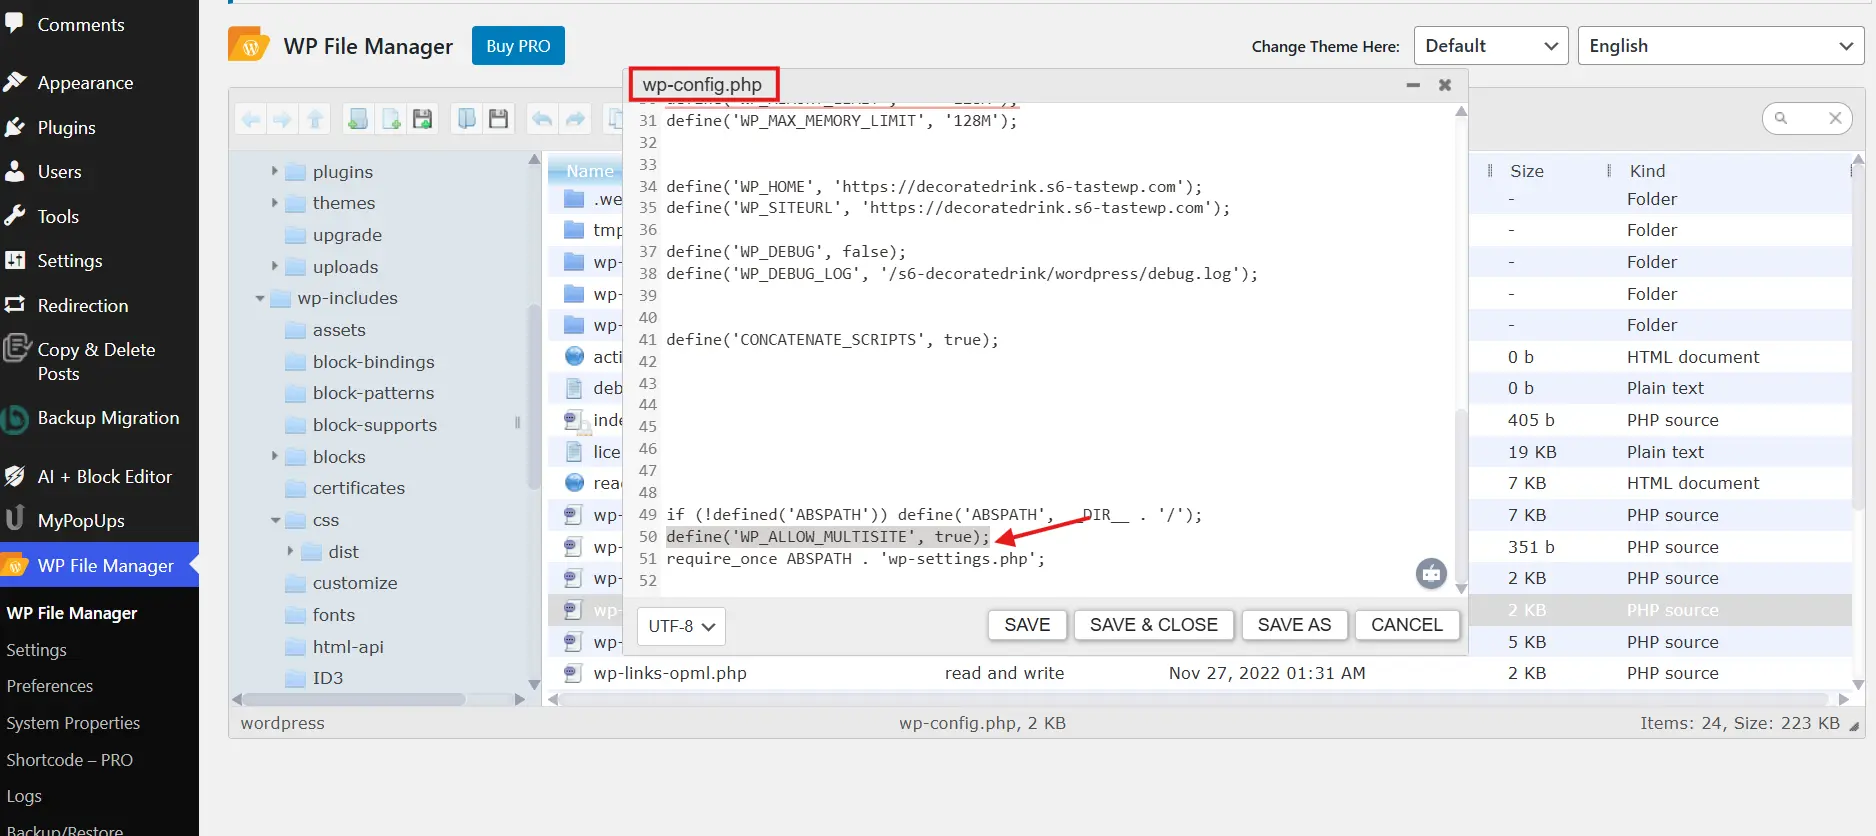
Task: Open the Plugins admin menu
Action: coord(66,128)
